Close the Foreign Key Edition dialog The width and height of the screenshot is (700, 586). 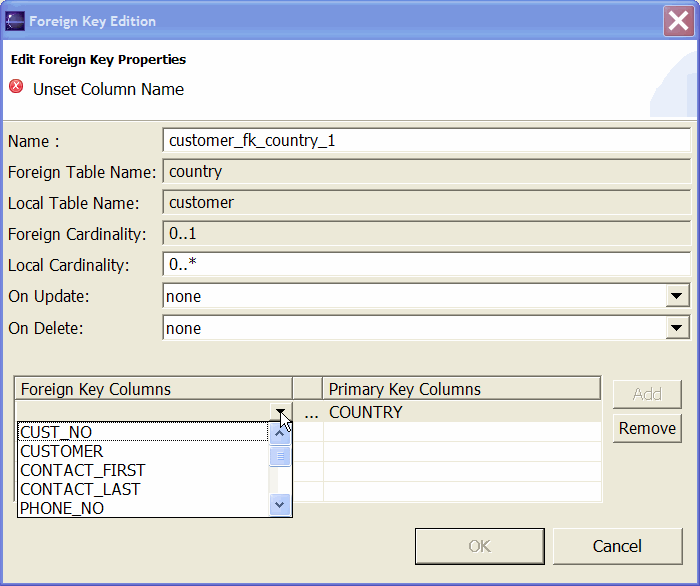tap(678, 21)
